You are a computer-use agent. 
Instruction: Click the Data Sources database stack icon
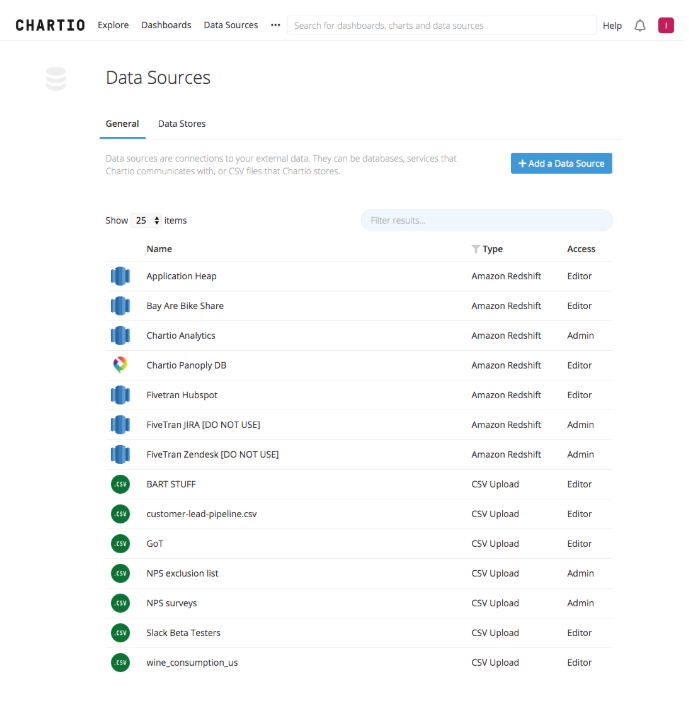click(56, 79)
